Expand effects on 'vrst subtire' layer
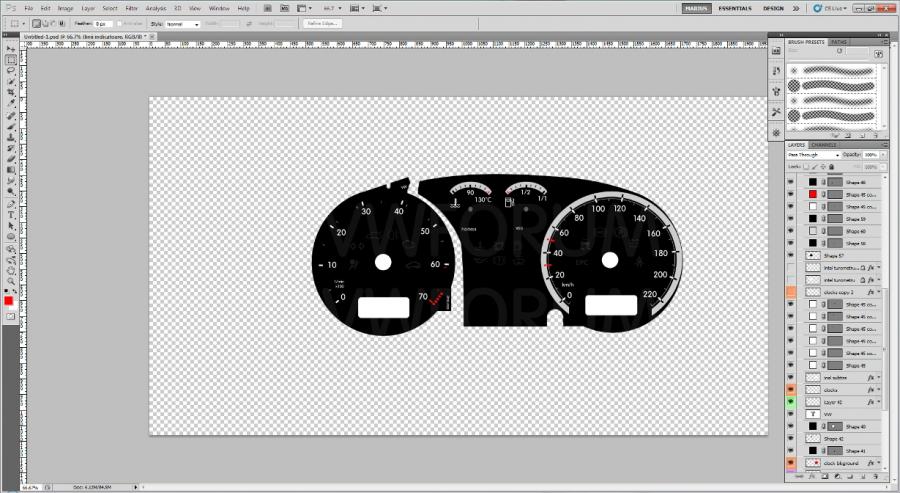This screenshot has width=900, height=493. [879, 378]
